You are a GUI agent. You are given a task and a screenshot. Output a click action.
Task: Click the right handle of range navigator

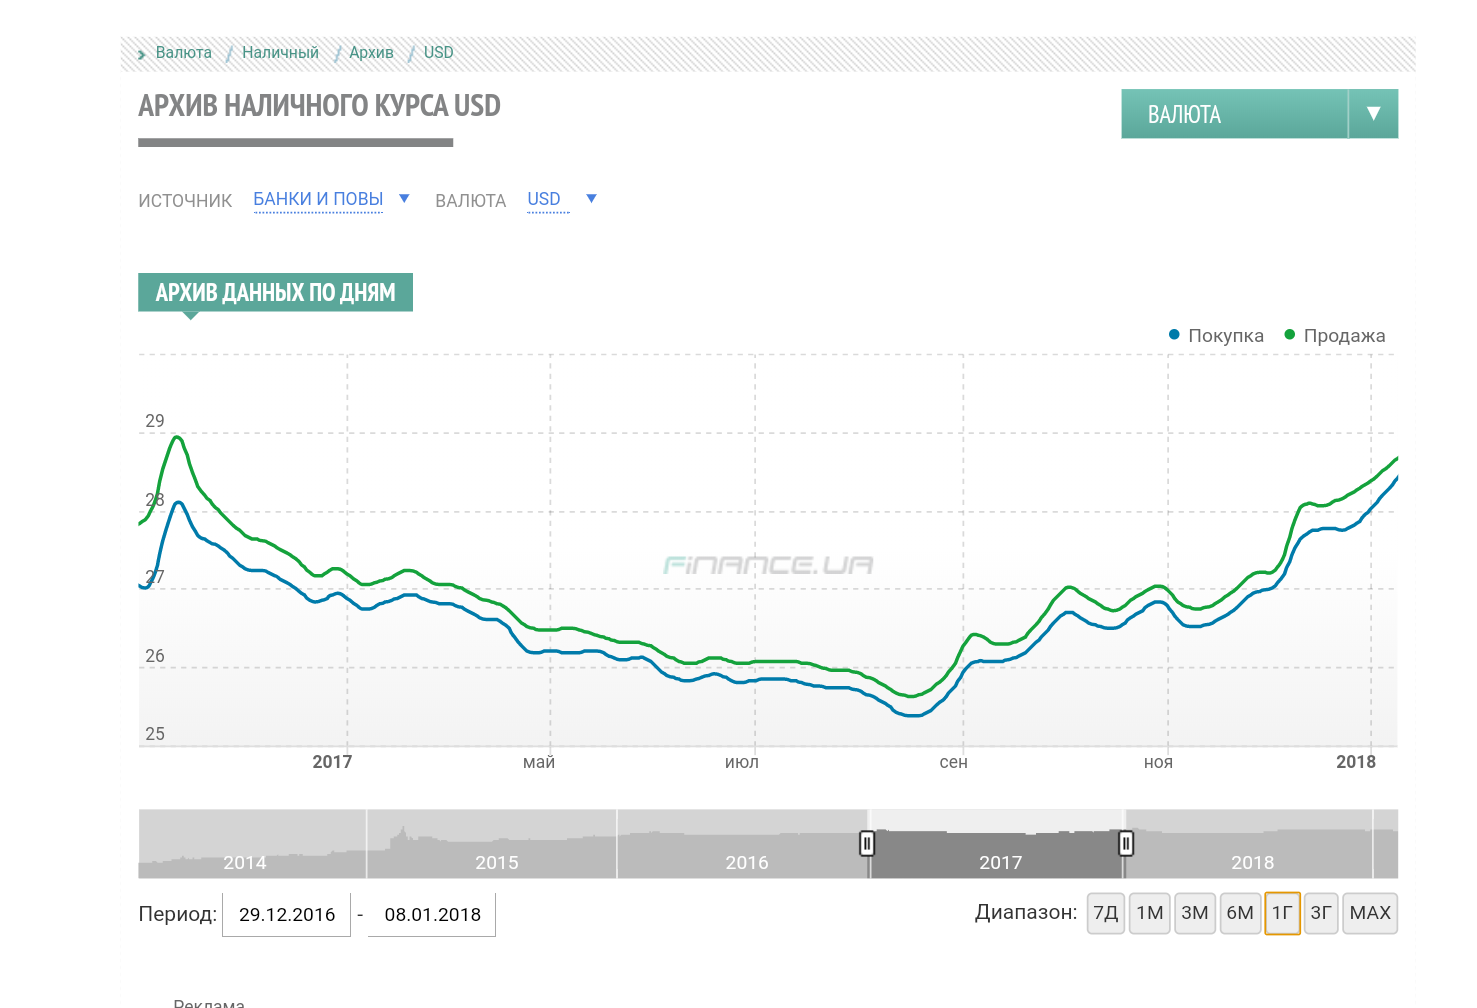point(1126,844)
